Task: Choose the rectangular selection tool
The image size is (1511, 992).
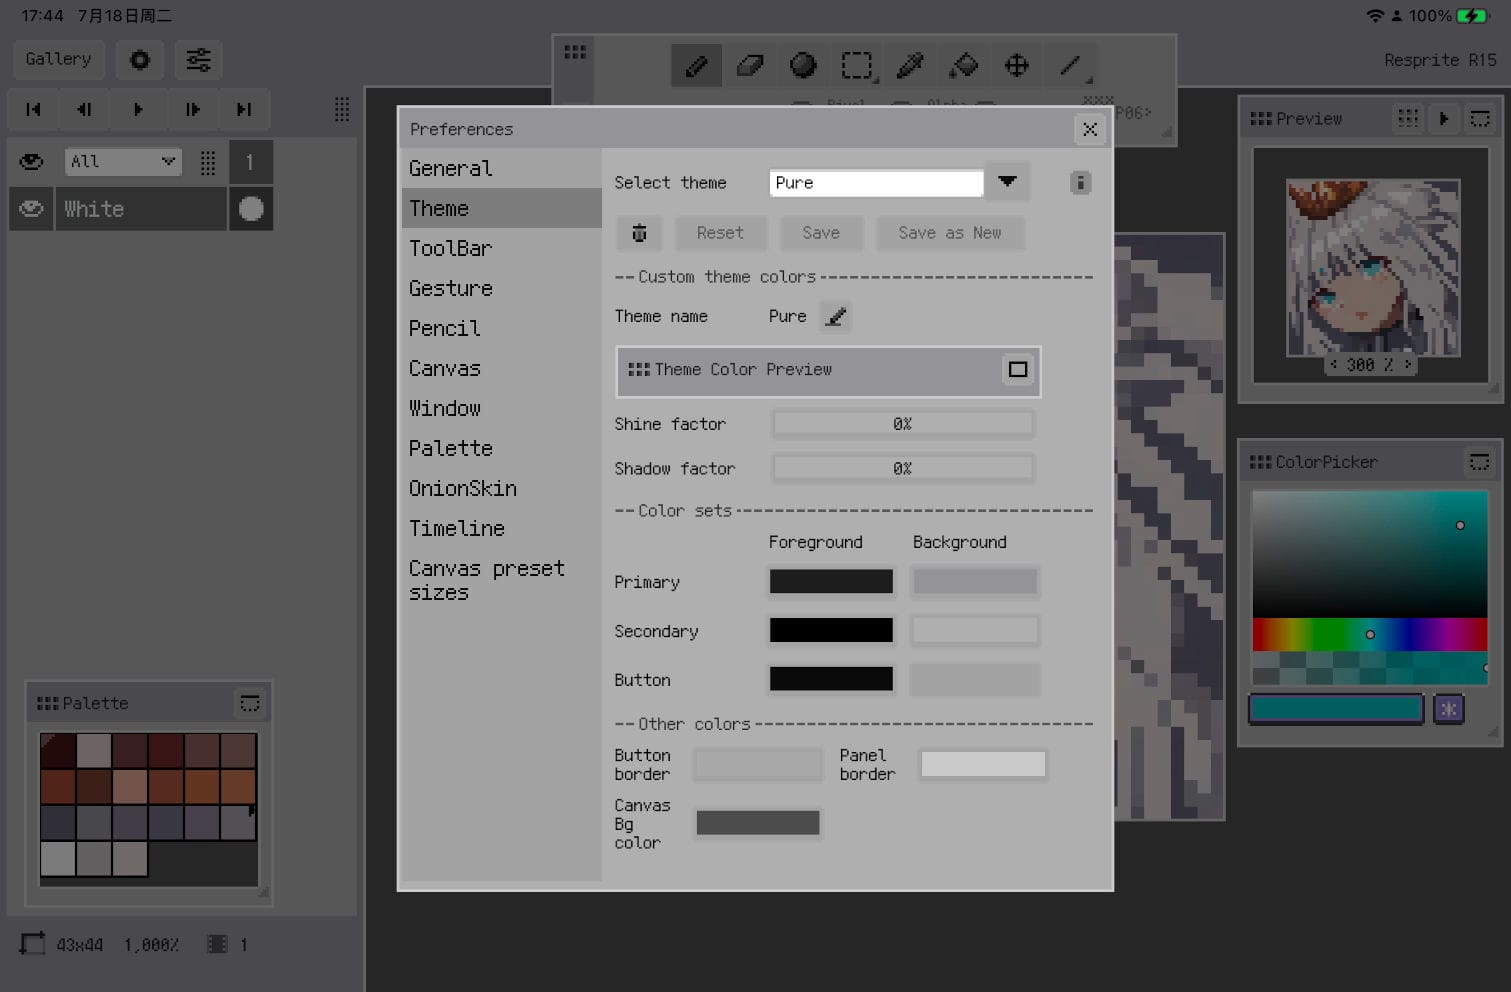Action: (856, 66)
